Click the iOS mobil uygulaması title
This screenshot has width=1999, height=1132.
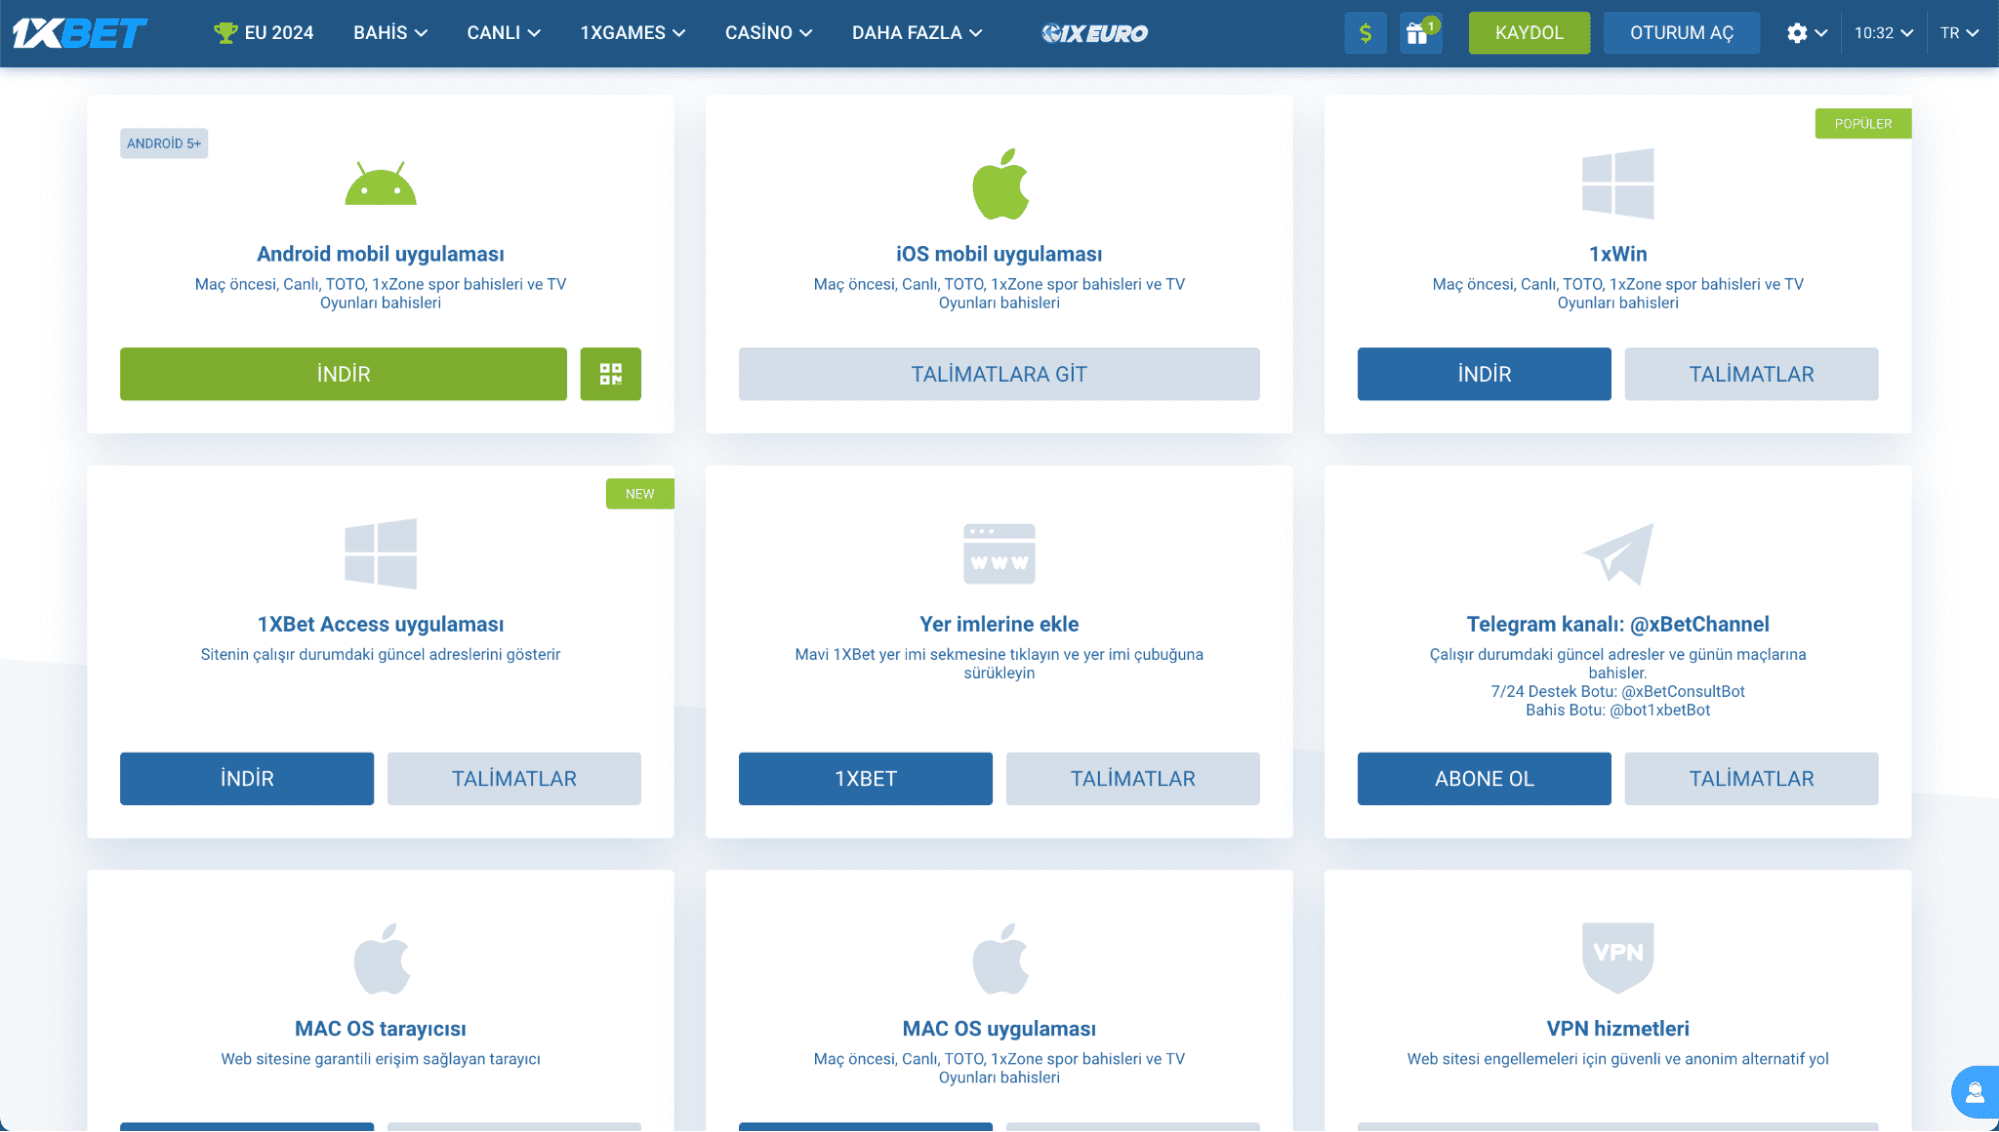(x=999, y=254)
